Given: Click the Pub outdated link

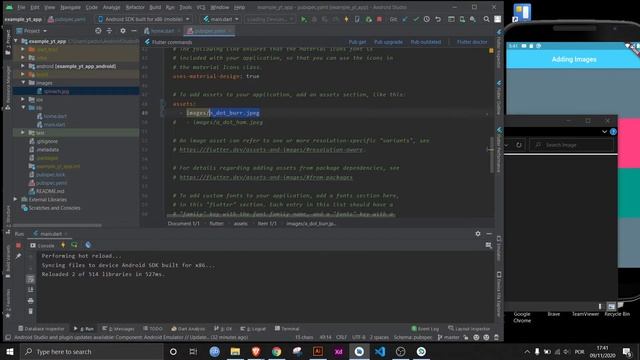Looking at the screenshot, I should [426, 42].
